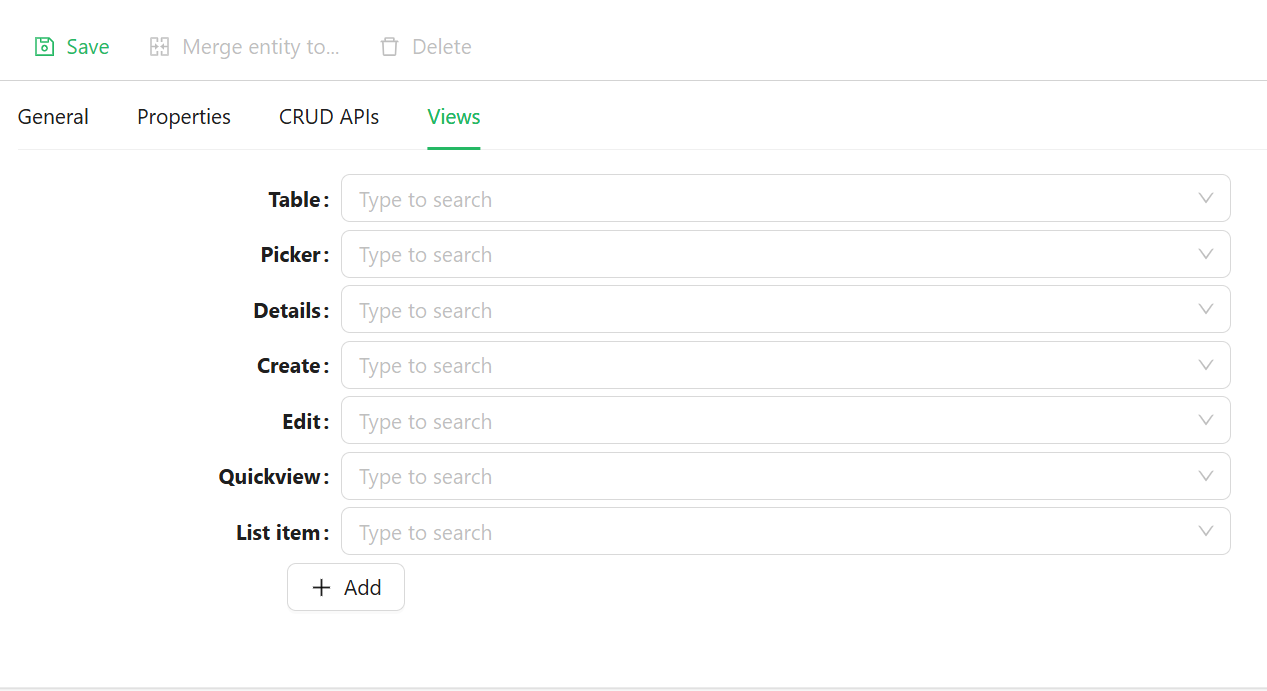Click the Delete trash can icon
1267x691 pixels.
point(389,47)
